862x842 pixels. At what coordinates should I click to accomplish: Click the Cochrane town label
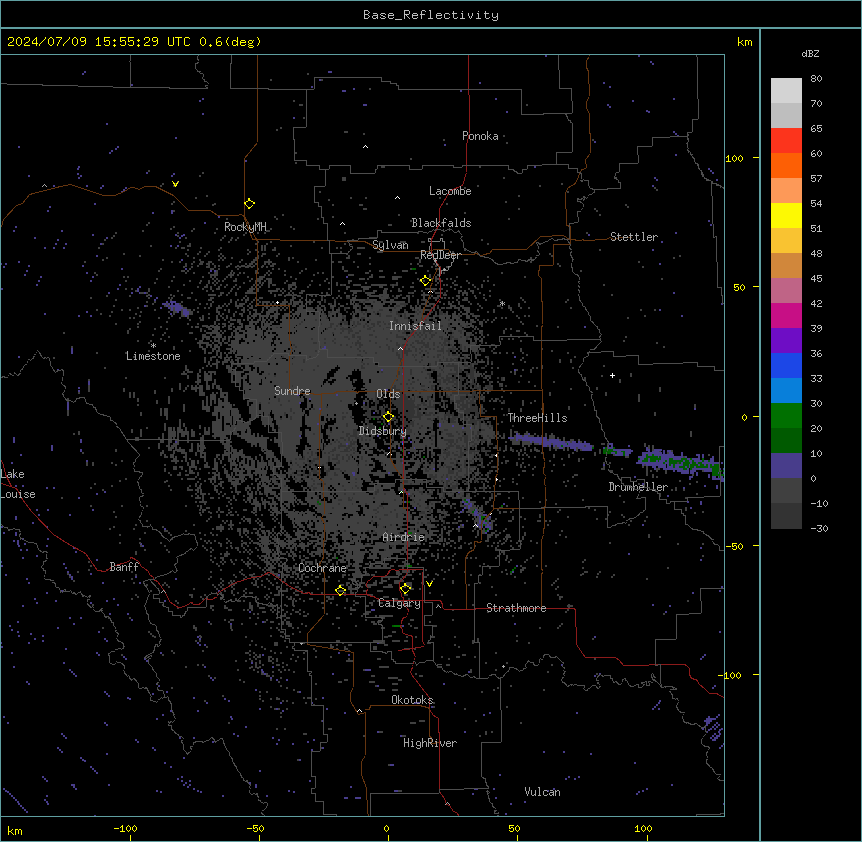pos(322,568)
